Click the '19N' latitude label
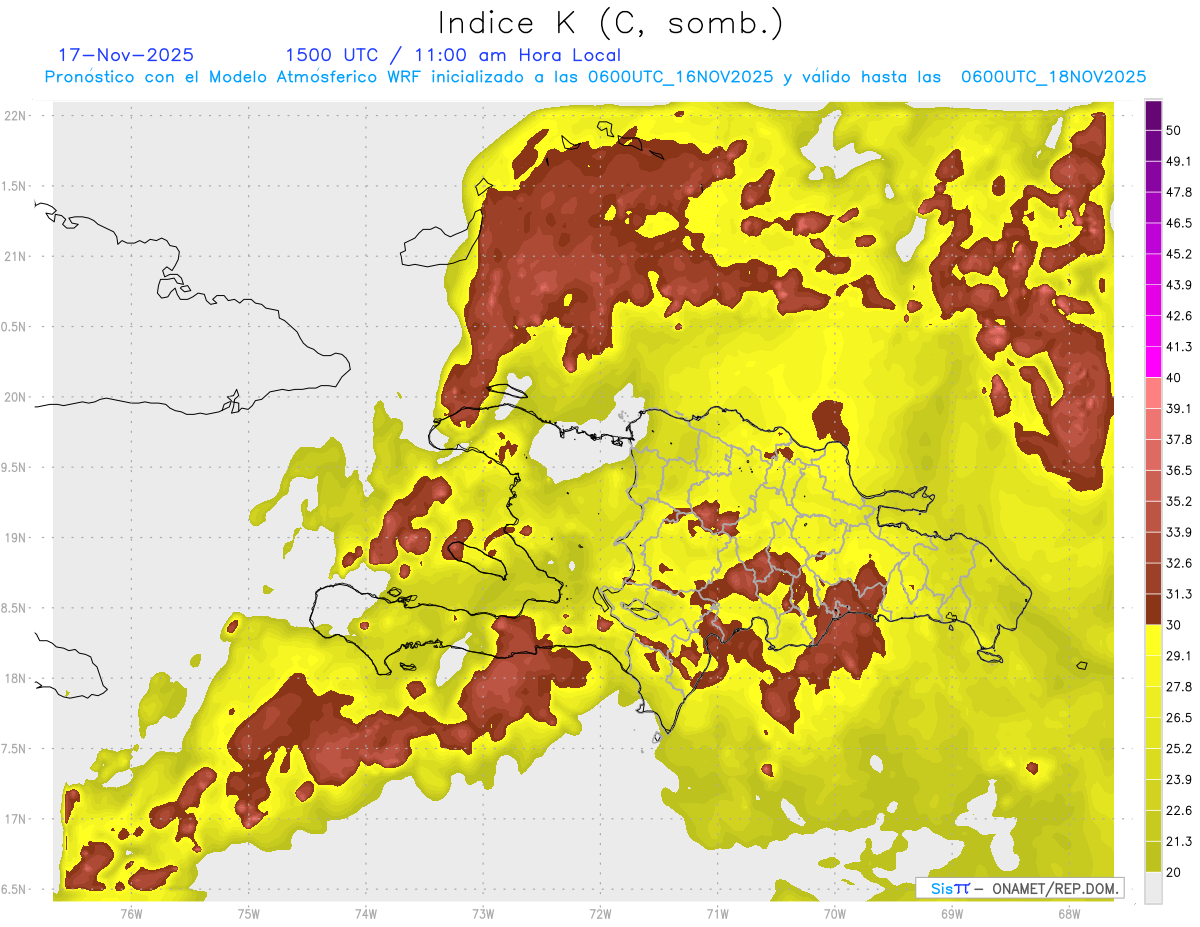Image resolution: width=1200 pixels, height=927 pixels. (16, 537)
